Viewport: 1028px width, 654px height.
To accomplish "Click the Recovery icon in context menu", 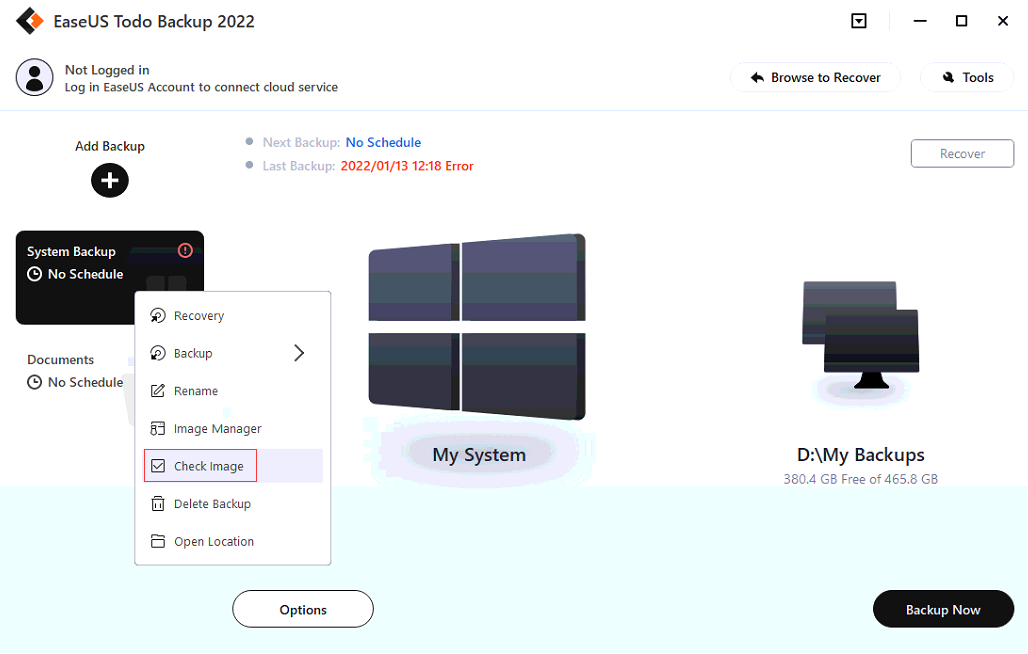I will coord(157,316).
